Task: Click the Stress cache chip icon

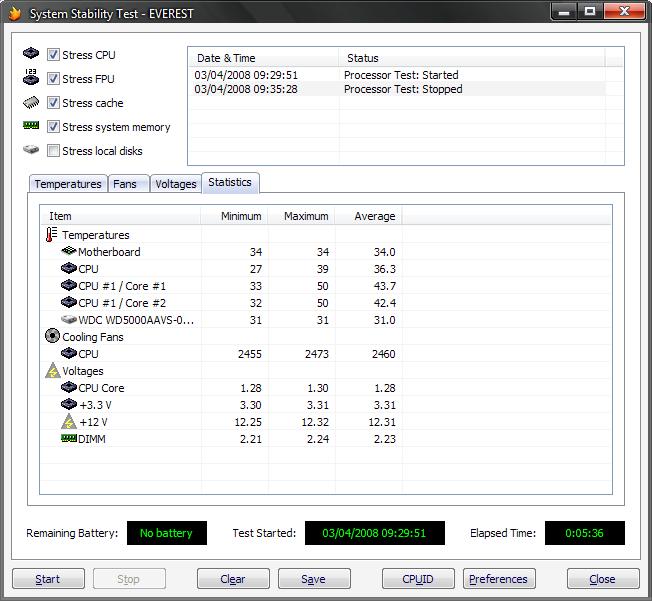Action: [31, 102]
